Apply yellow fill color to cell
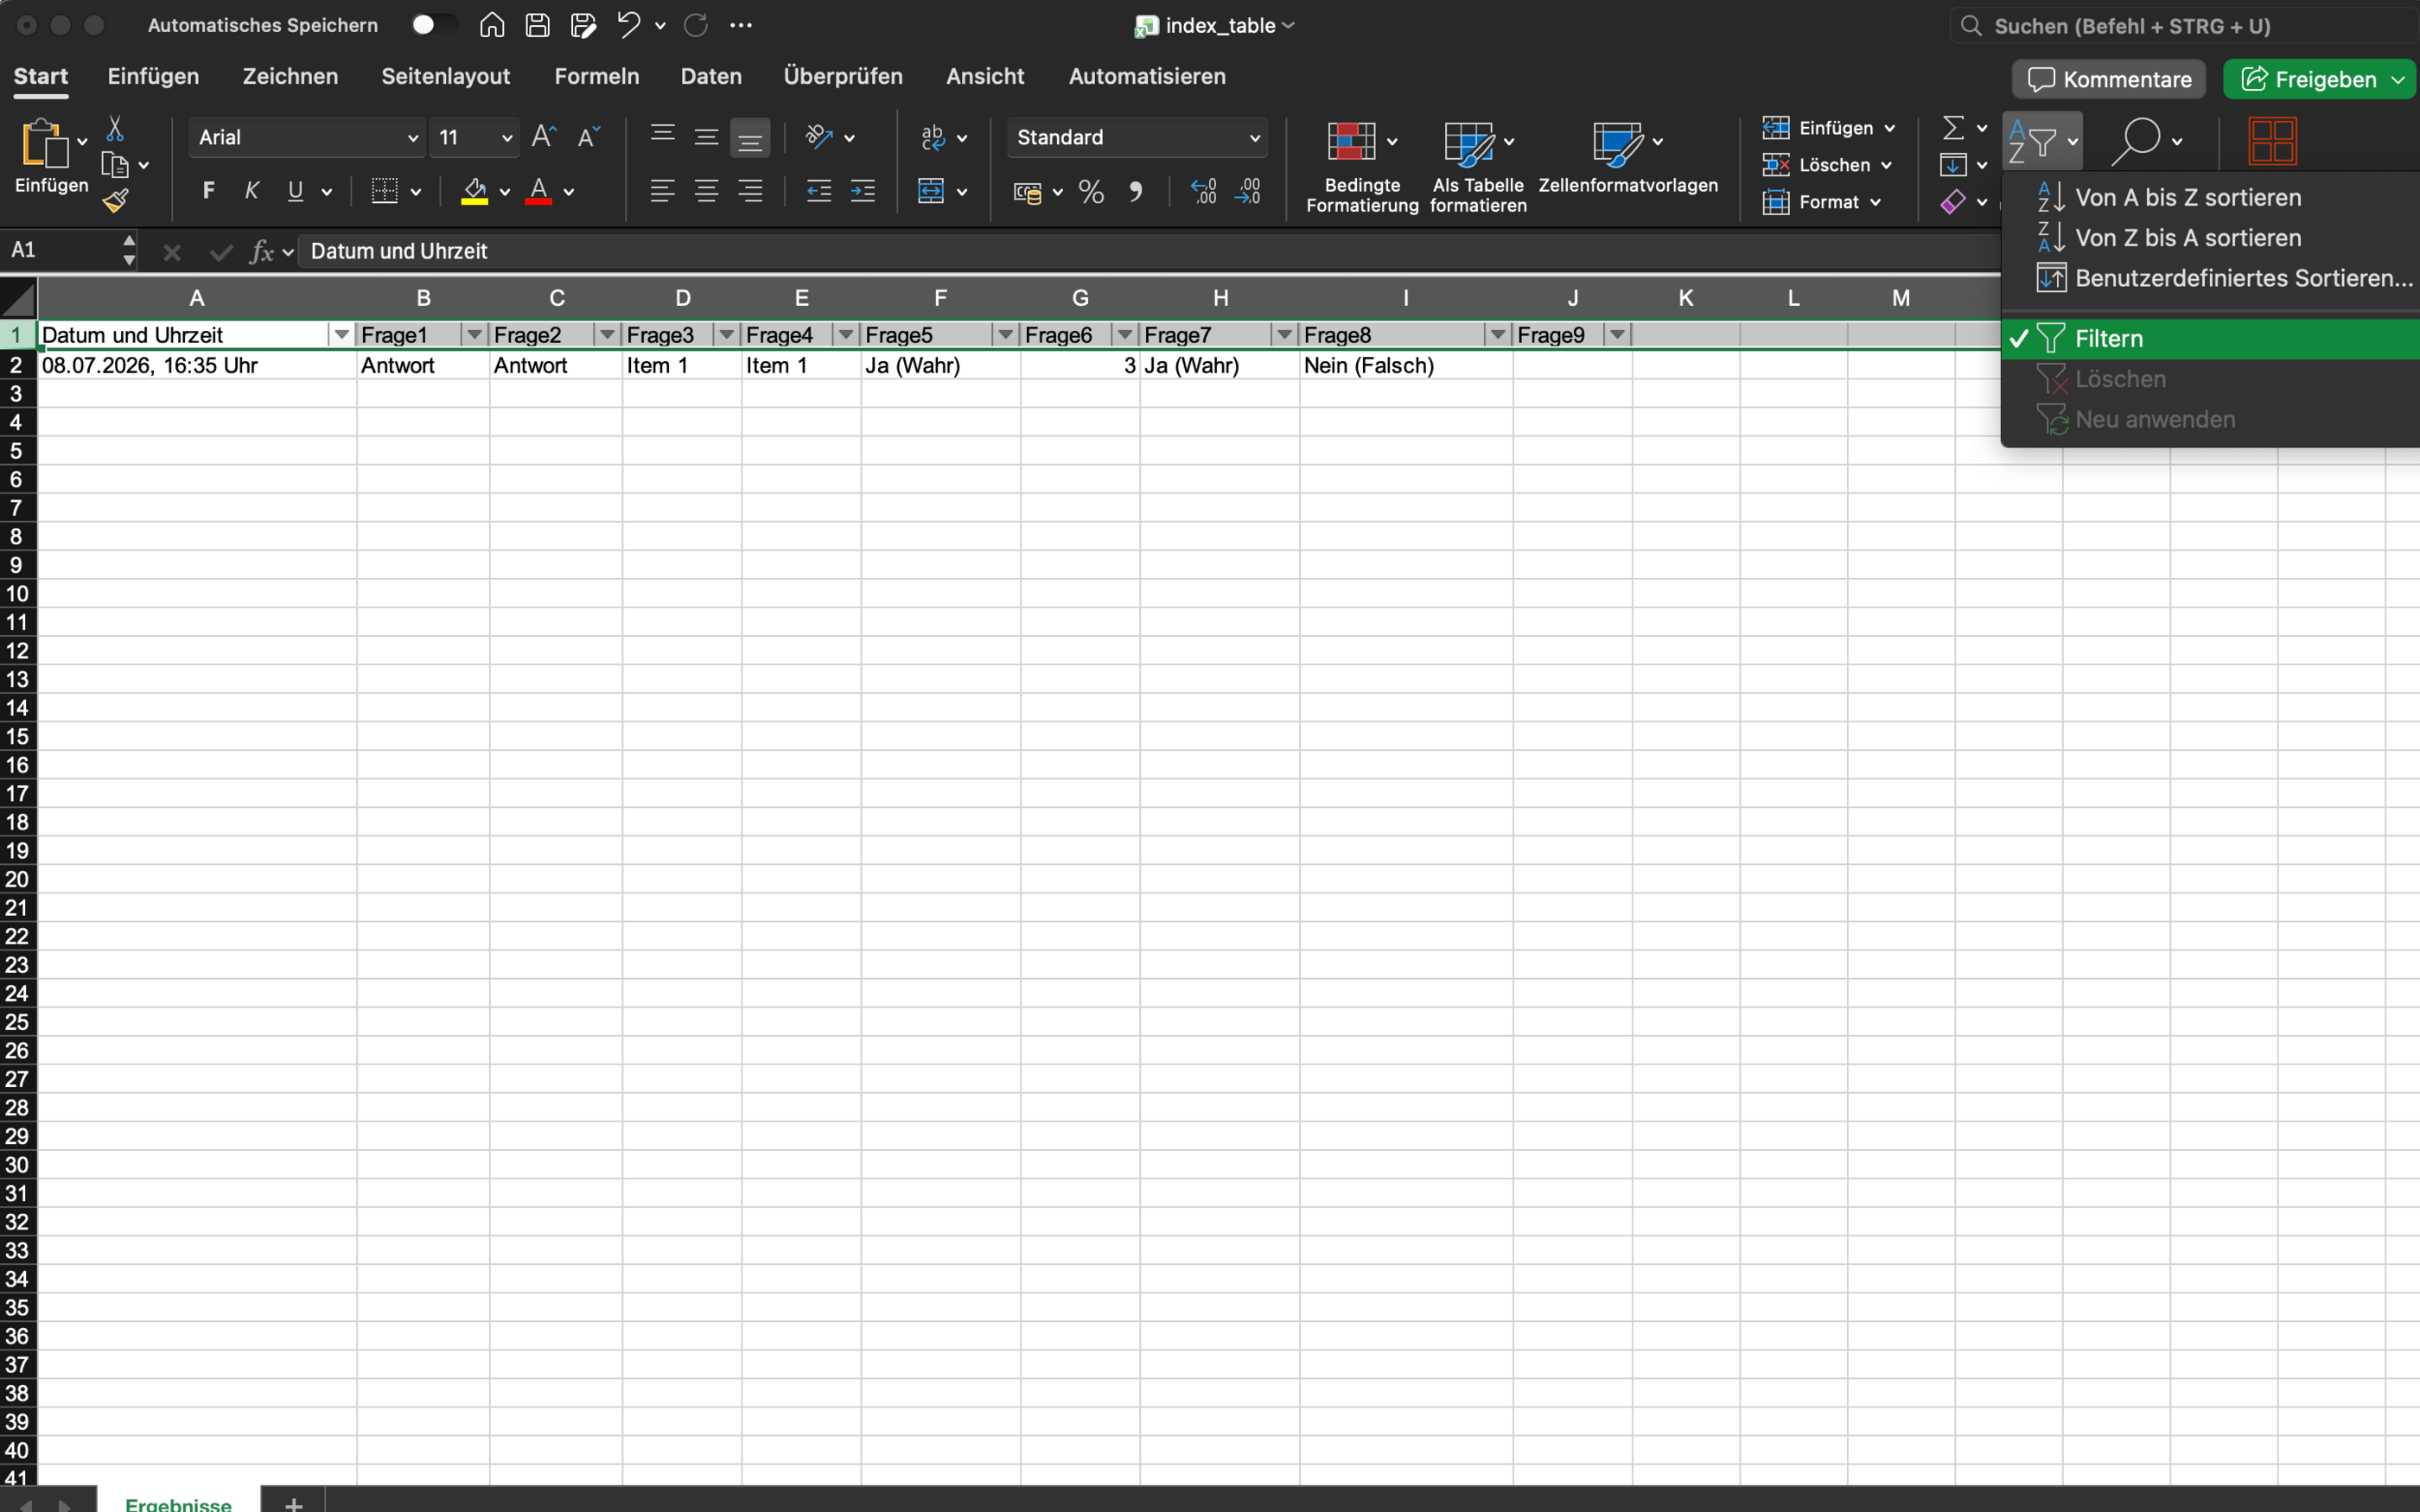Viewport: 2420px width, 1512px height. point(474,191)
